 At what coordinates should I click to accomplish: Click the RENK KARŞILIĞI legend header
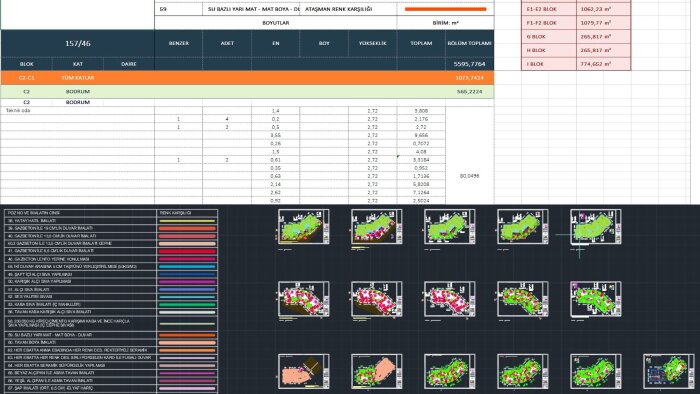point(187,213)
